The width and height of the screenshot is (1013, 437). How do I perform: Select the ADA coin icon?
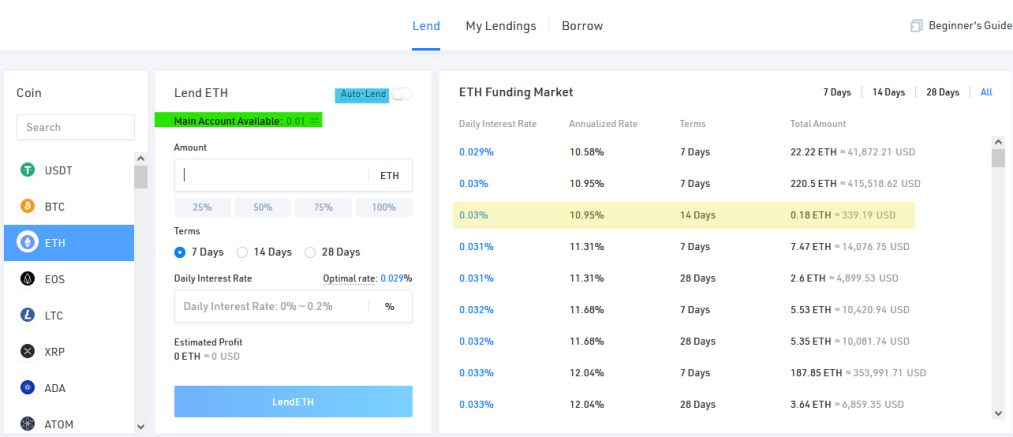tap(27, 388)
